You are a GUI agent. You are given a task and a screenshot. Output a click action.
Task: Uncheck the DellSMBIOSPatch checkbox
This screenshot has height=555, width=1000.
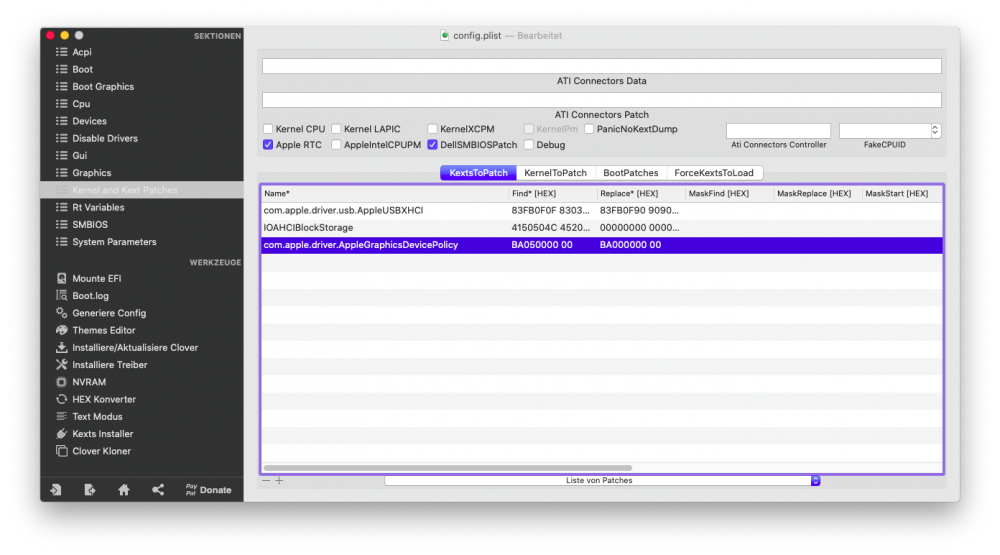point(432,145)
